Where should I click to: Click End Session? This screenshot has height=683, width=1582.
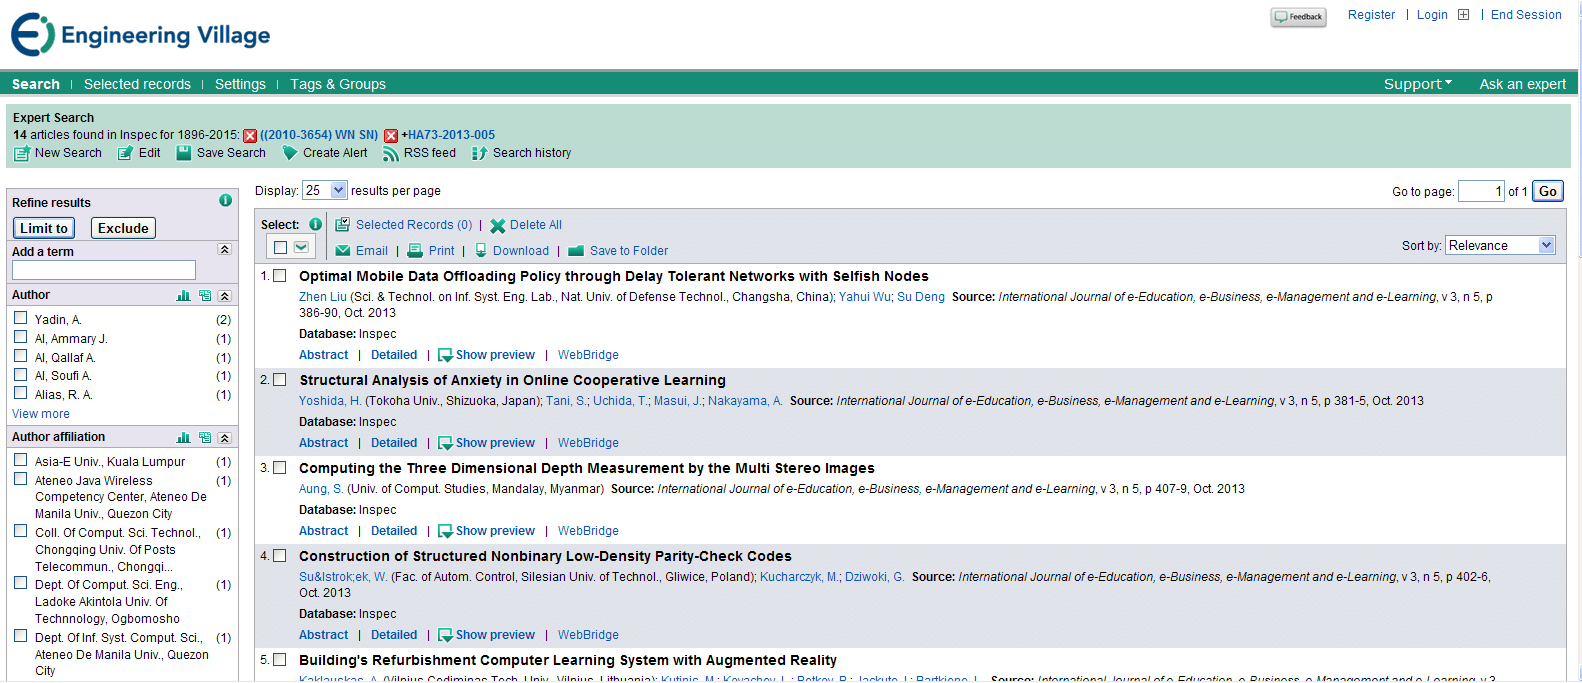point(1526,15)
